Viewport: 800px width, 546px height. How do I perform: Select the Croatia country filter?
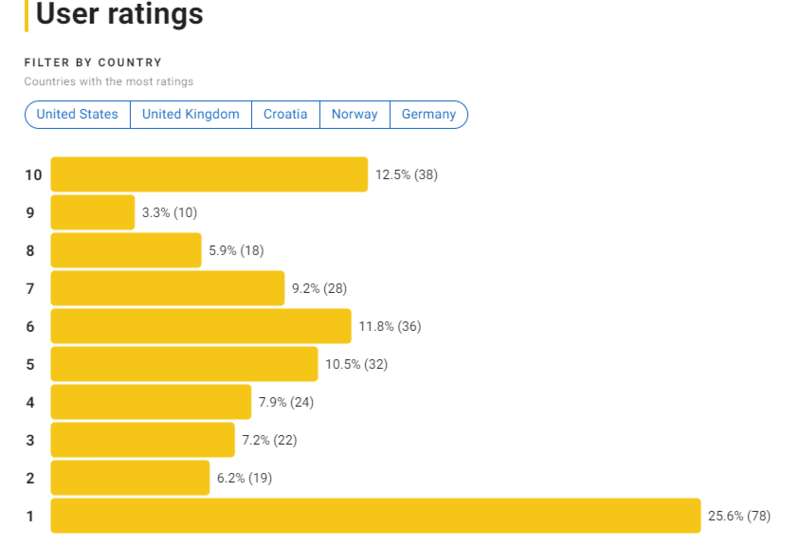(285, 114)
